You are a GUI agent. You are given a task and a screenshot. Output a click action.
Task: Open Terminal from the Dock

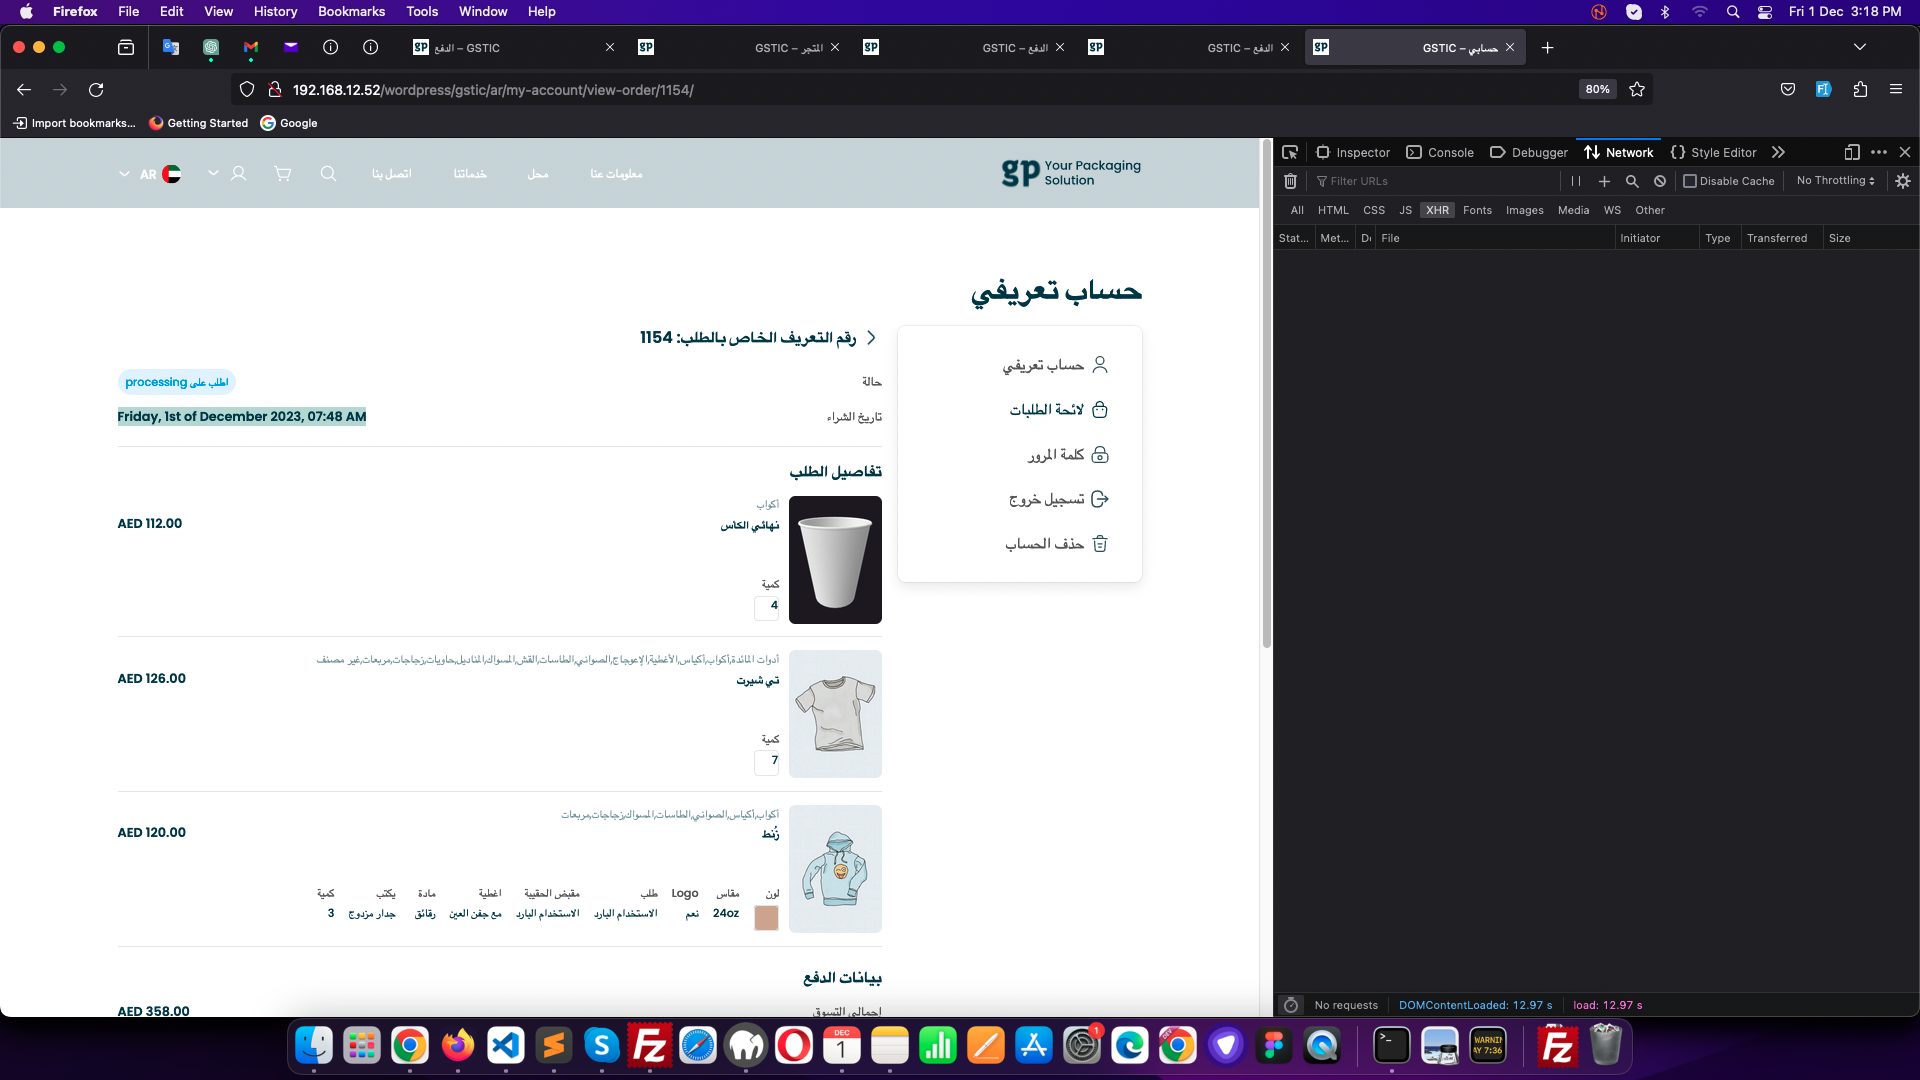1392,1046
